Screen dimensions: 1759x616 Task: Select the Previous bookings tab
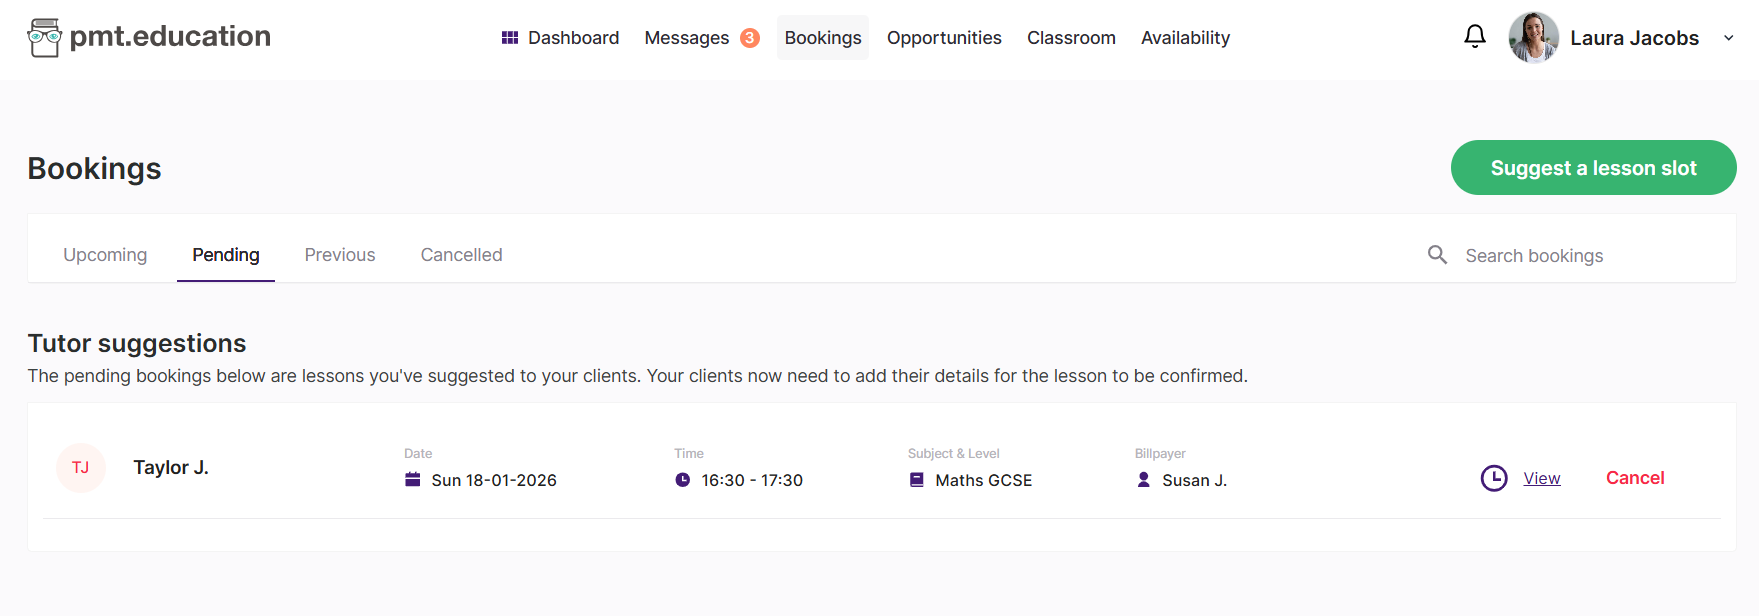[340, 255]
